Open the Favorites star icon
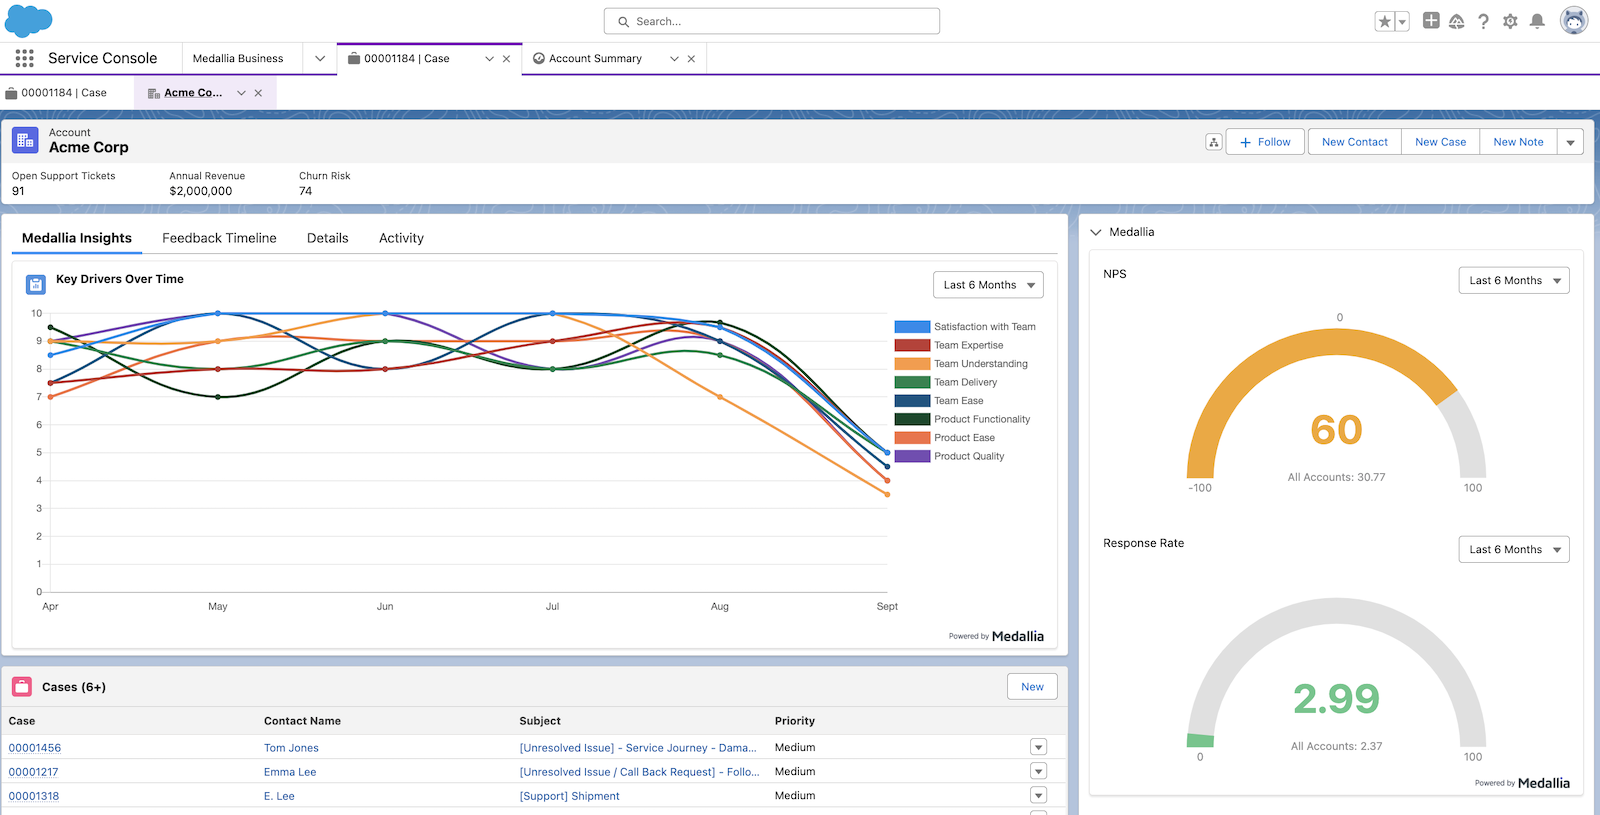The height and width of the screenshot is (815, 1600). (x=1384, y=21)
